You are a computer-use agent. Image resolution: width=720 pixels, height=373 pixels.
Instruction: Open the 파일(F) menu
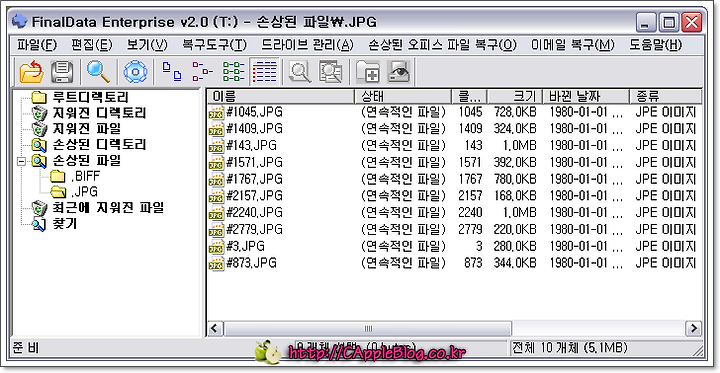coord(37,45)
